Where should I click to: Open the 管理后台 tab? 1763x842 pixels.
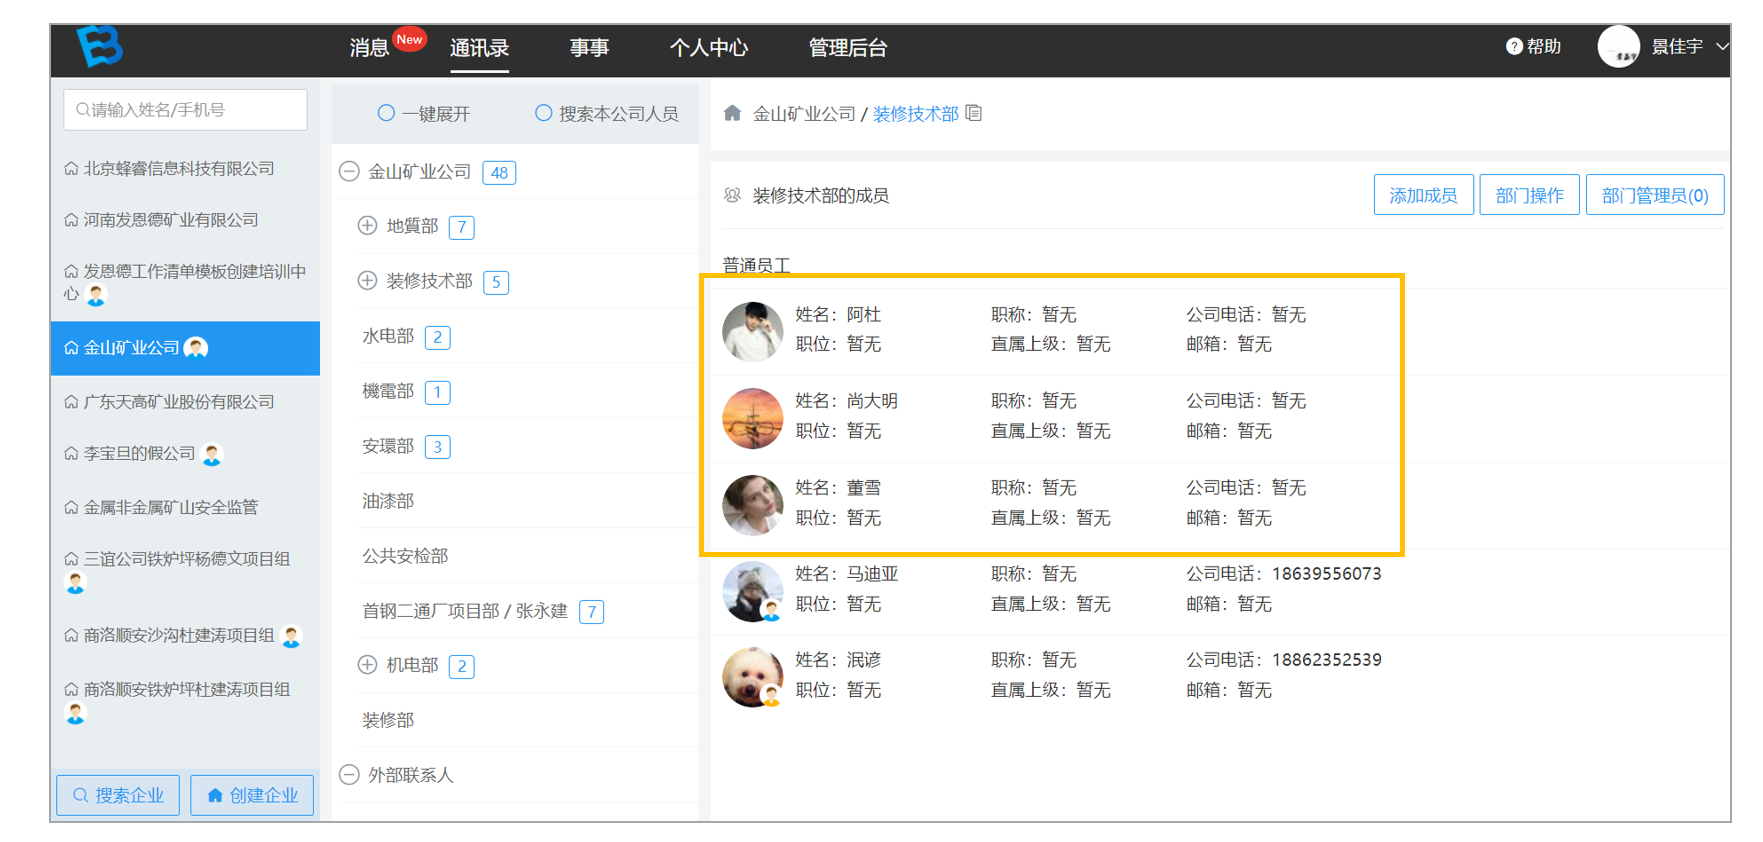coord(848,48)
